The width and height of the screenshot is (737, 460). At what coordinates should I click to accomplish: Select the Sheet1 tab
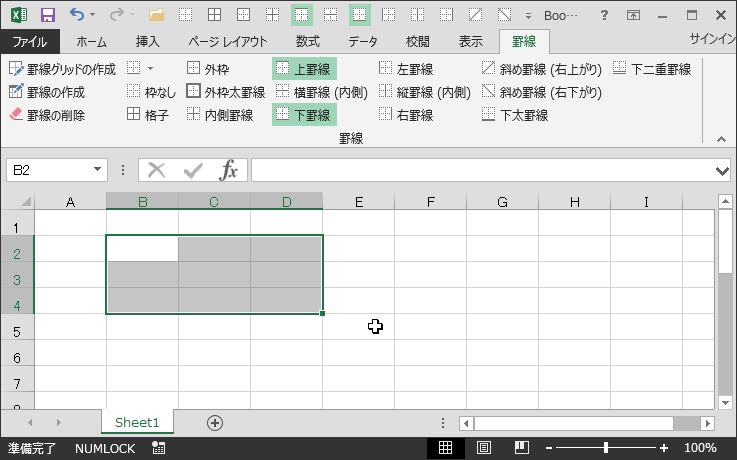click(x=137, y=422)
